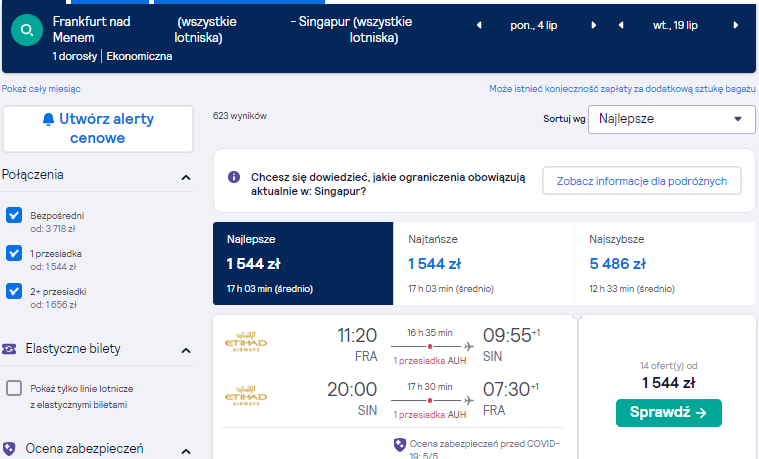Image resolution: width=759 pixels, height=459 pixels.
Task: Open Pokaż cały miesiąc link
Action: tap(41, 89)
